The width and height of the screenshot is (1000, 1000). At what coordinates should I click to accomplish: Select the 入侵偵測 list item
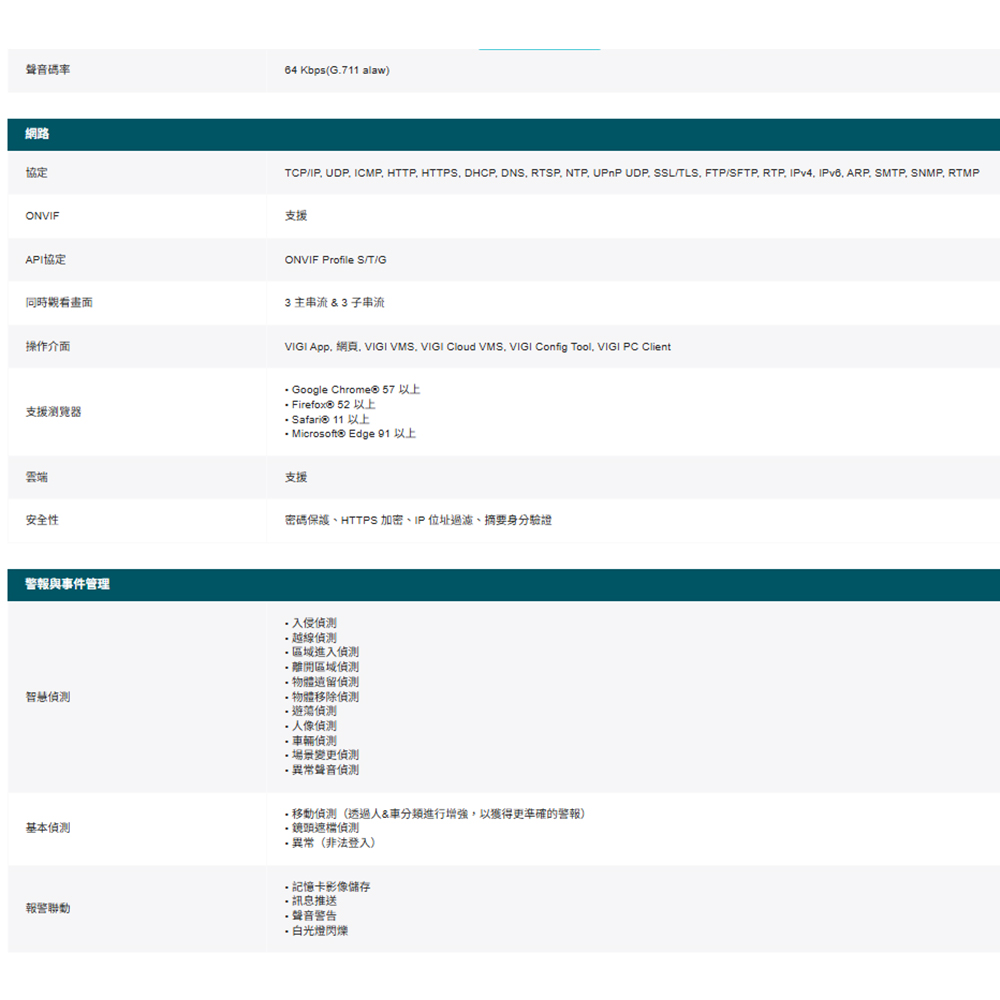[313, 623]
